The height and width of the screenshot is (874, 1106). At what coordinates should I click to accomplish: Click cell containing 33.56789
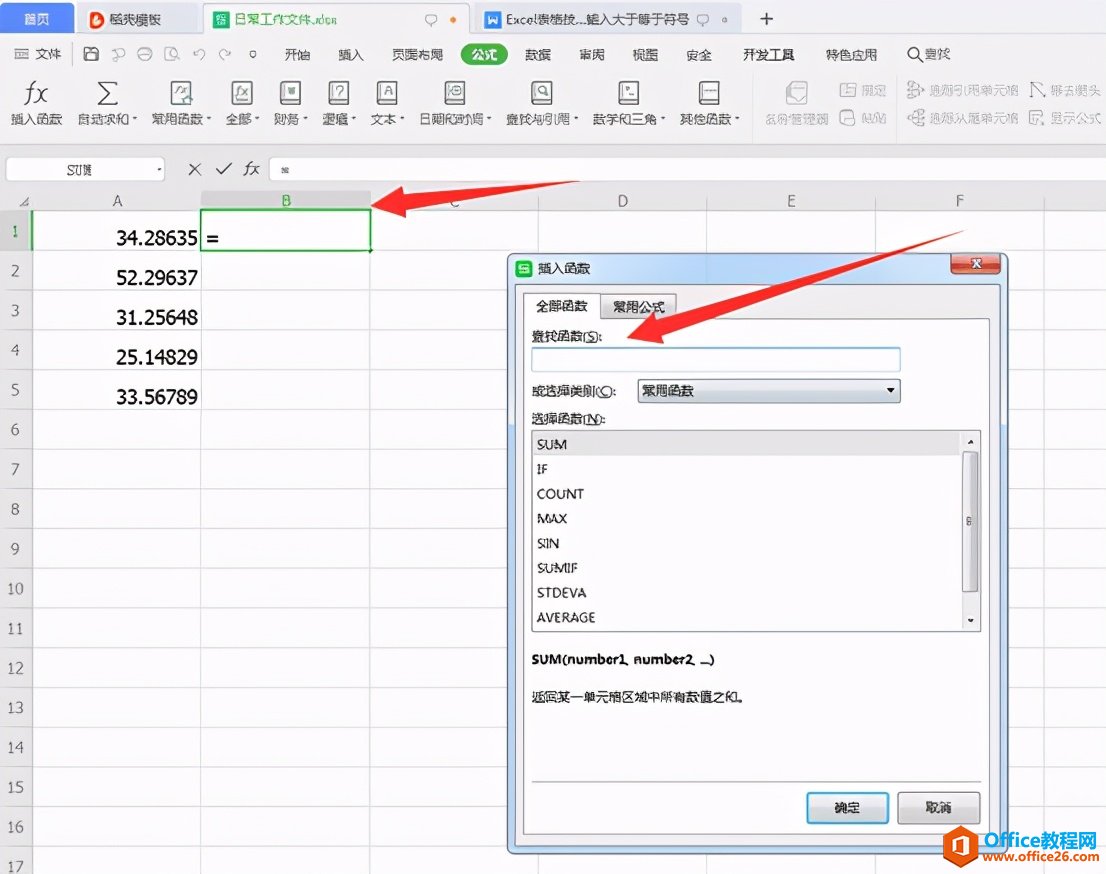point(116,391)
